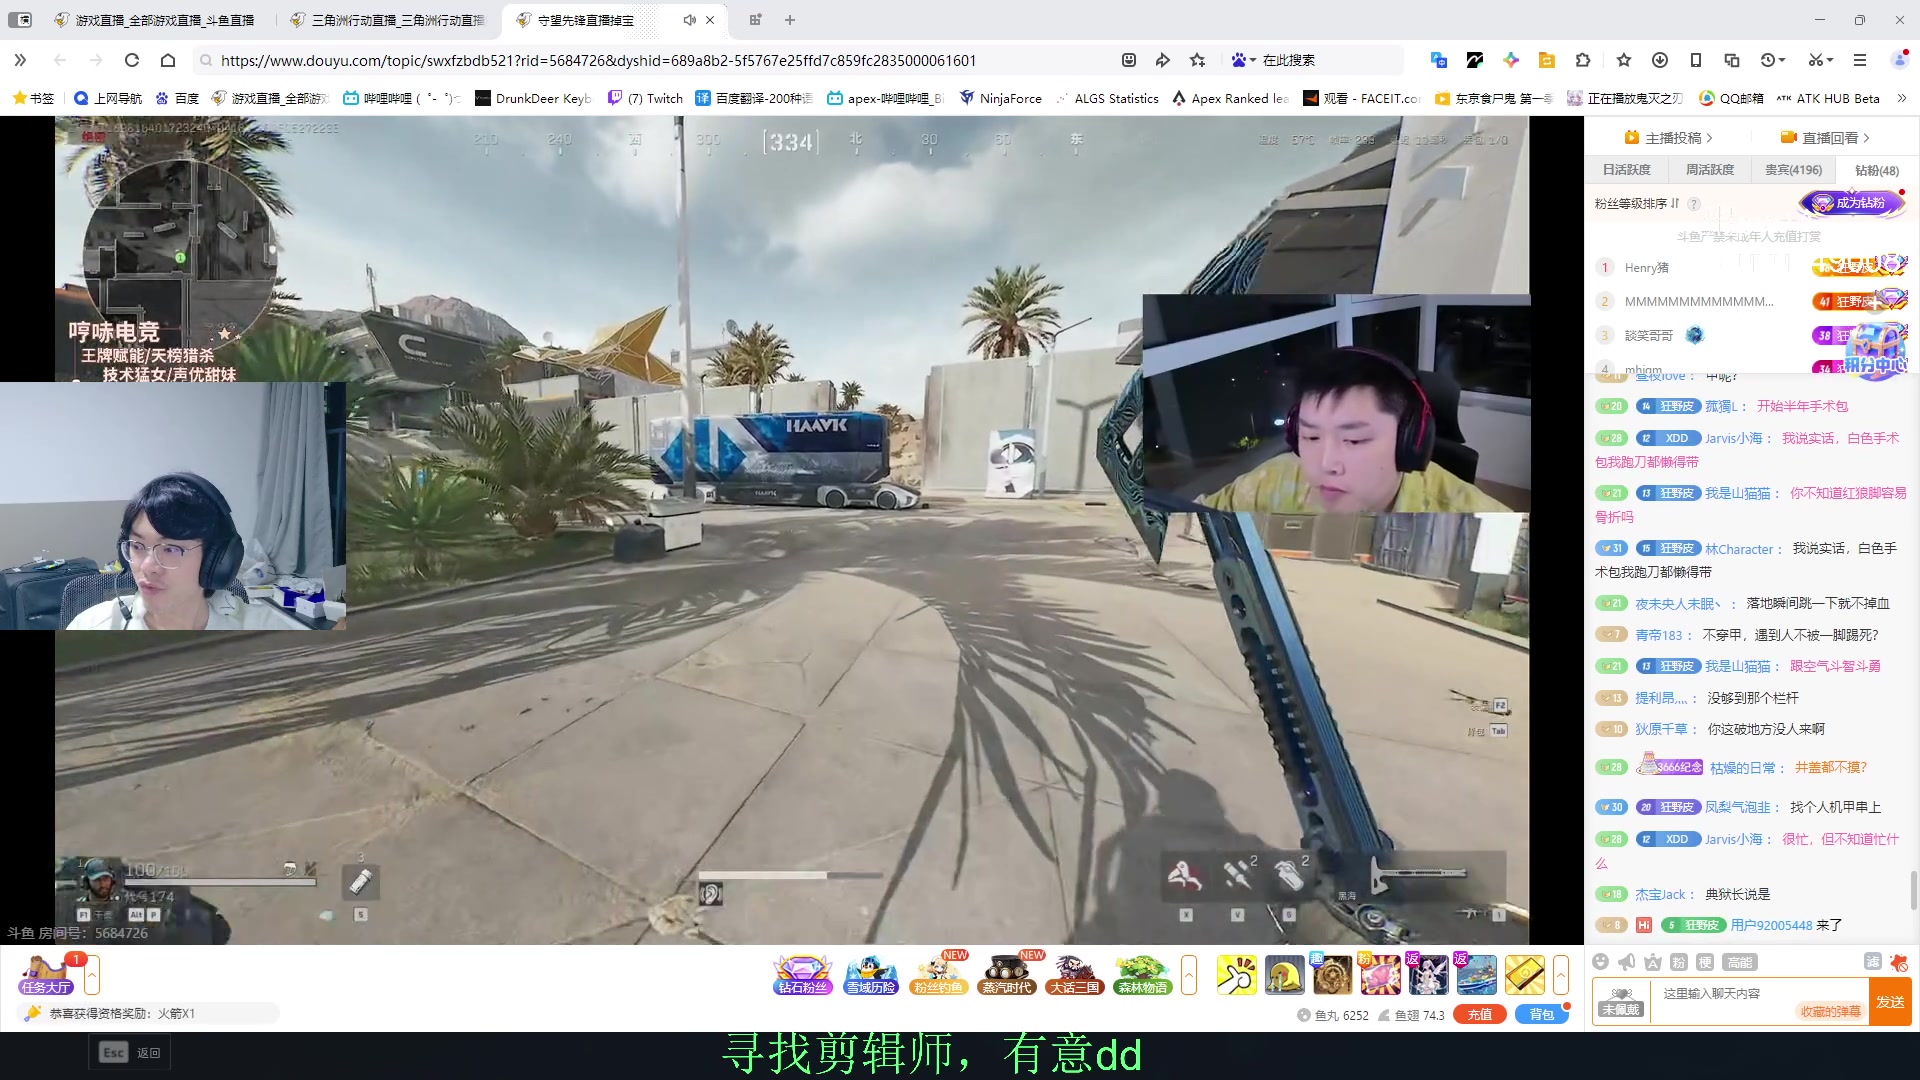Expand the gift list chevron

[1560, 975]
